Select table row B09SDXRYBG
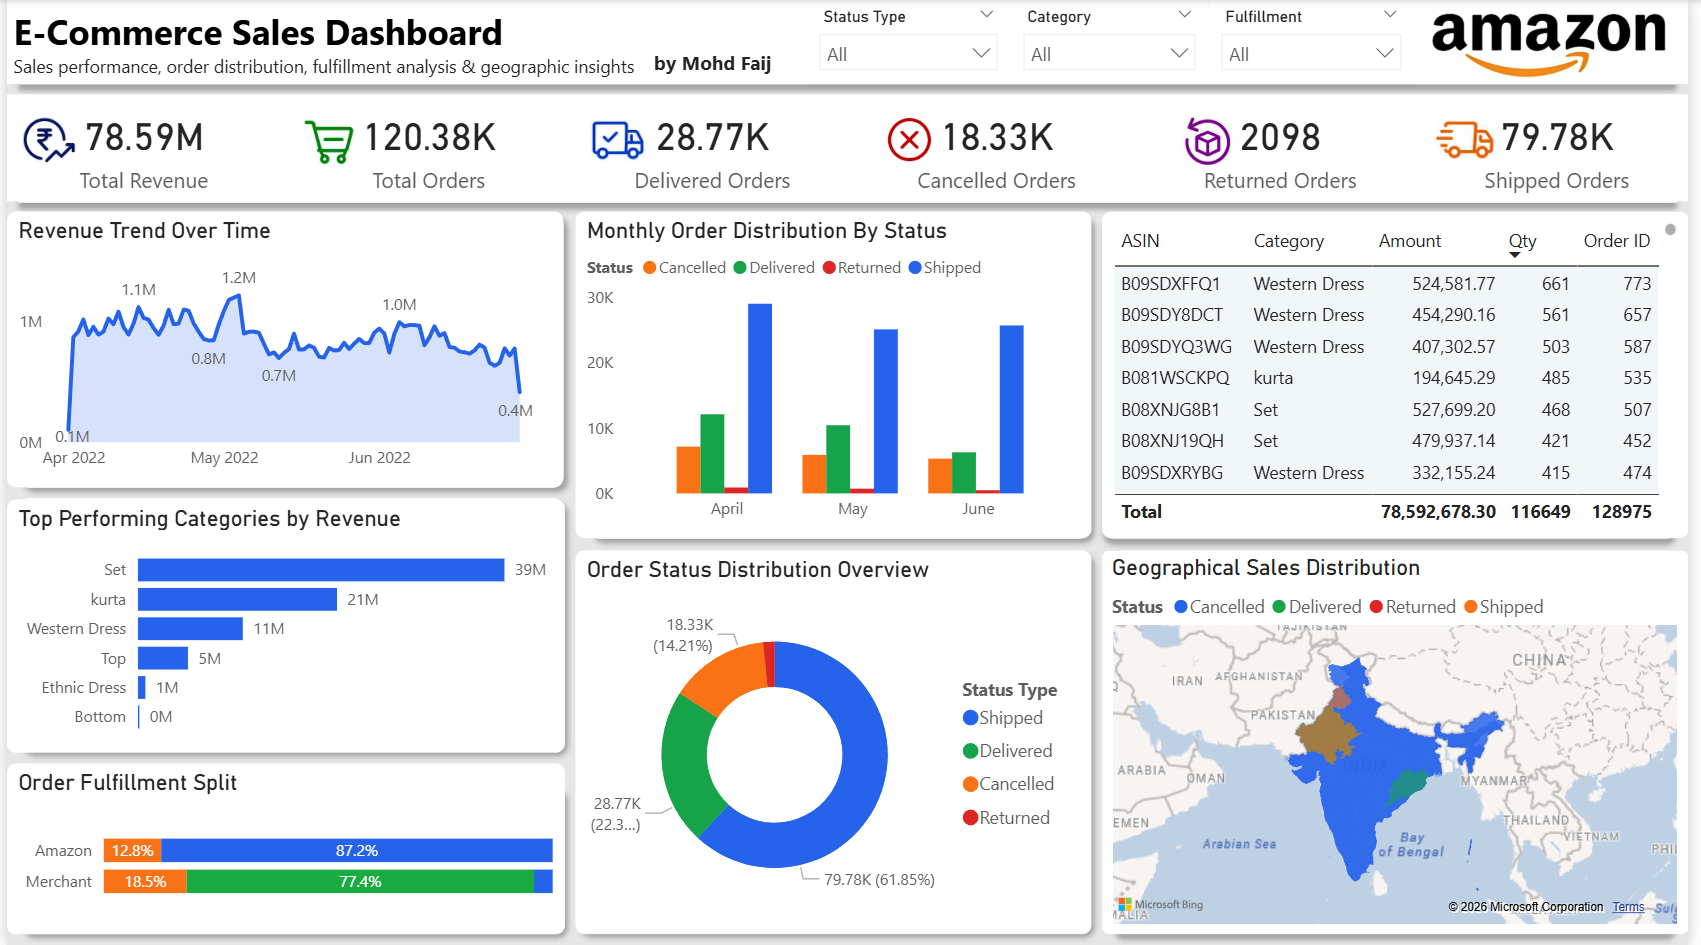Viewport: 1701px width, 945px height. (x=1386, y=473)
